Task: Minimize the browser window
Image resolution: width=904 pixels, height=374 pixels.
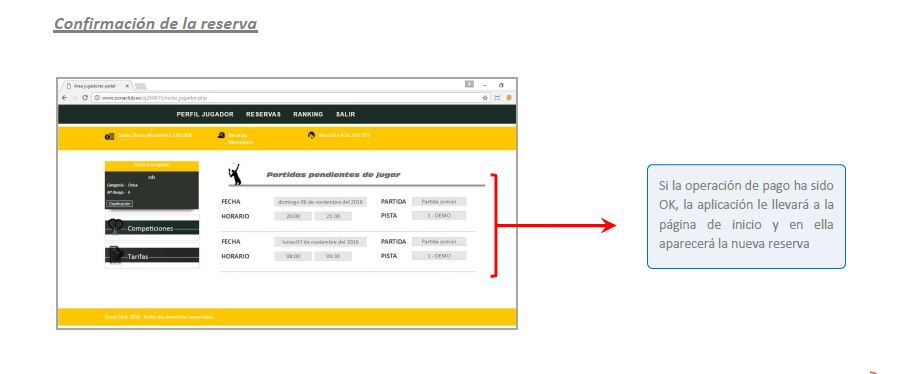Action: 485,85
